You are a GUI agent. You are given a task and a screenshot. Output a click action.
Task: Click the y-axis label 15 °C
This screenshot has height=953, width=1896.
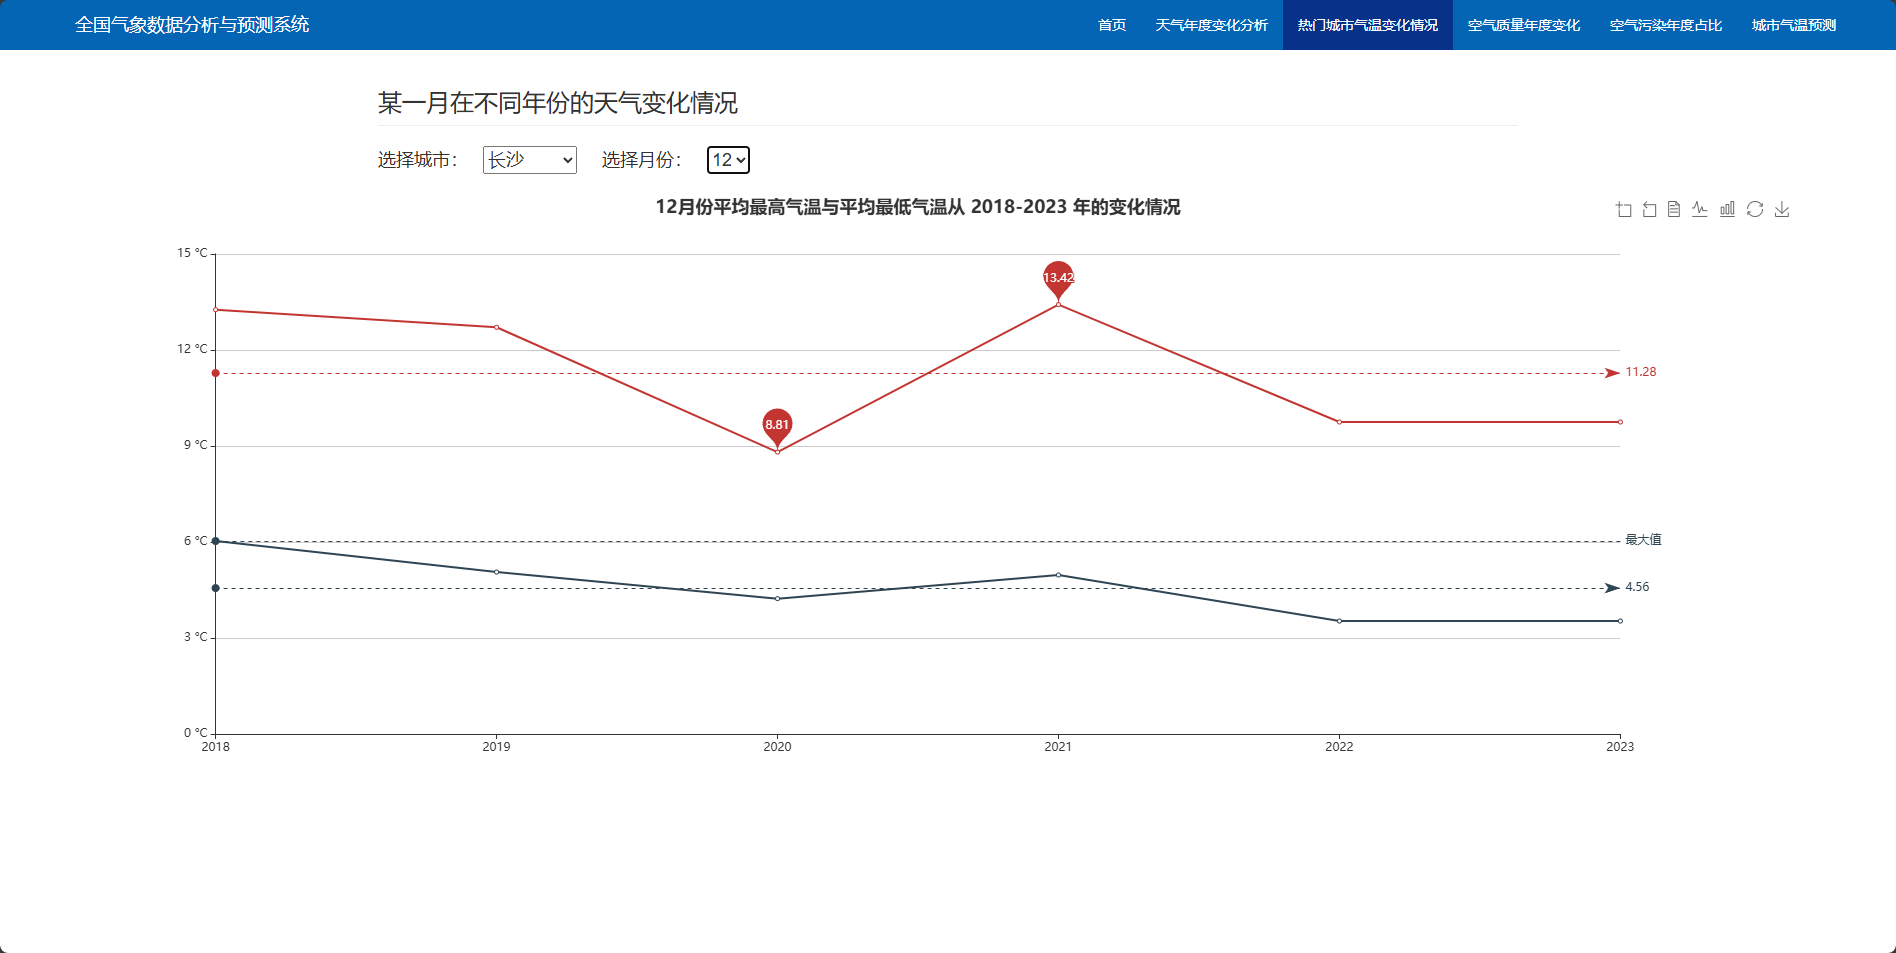coord(192,253)
